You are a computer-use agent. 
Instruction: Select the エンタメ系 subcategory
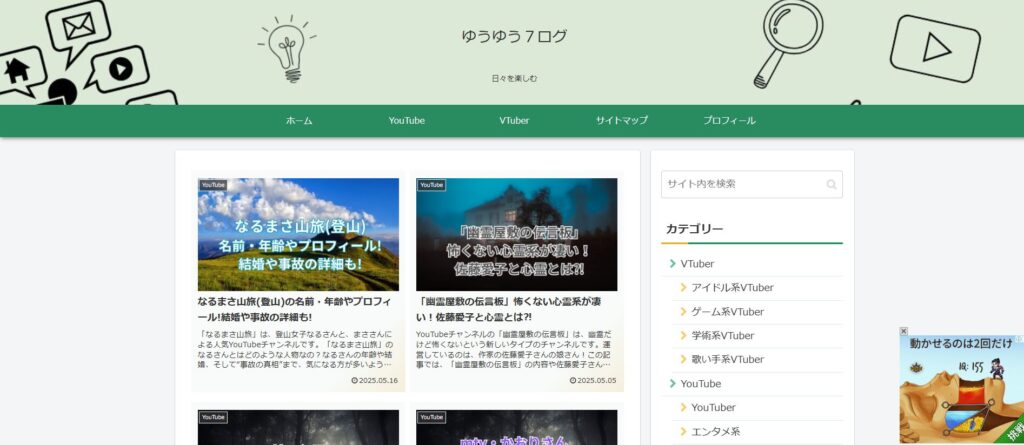click(716, 431)
